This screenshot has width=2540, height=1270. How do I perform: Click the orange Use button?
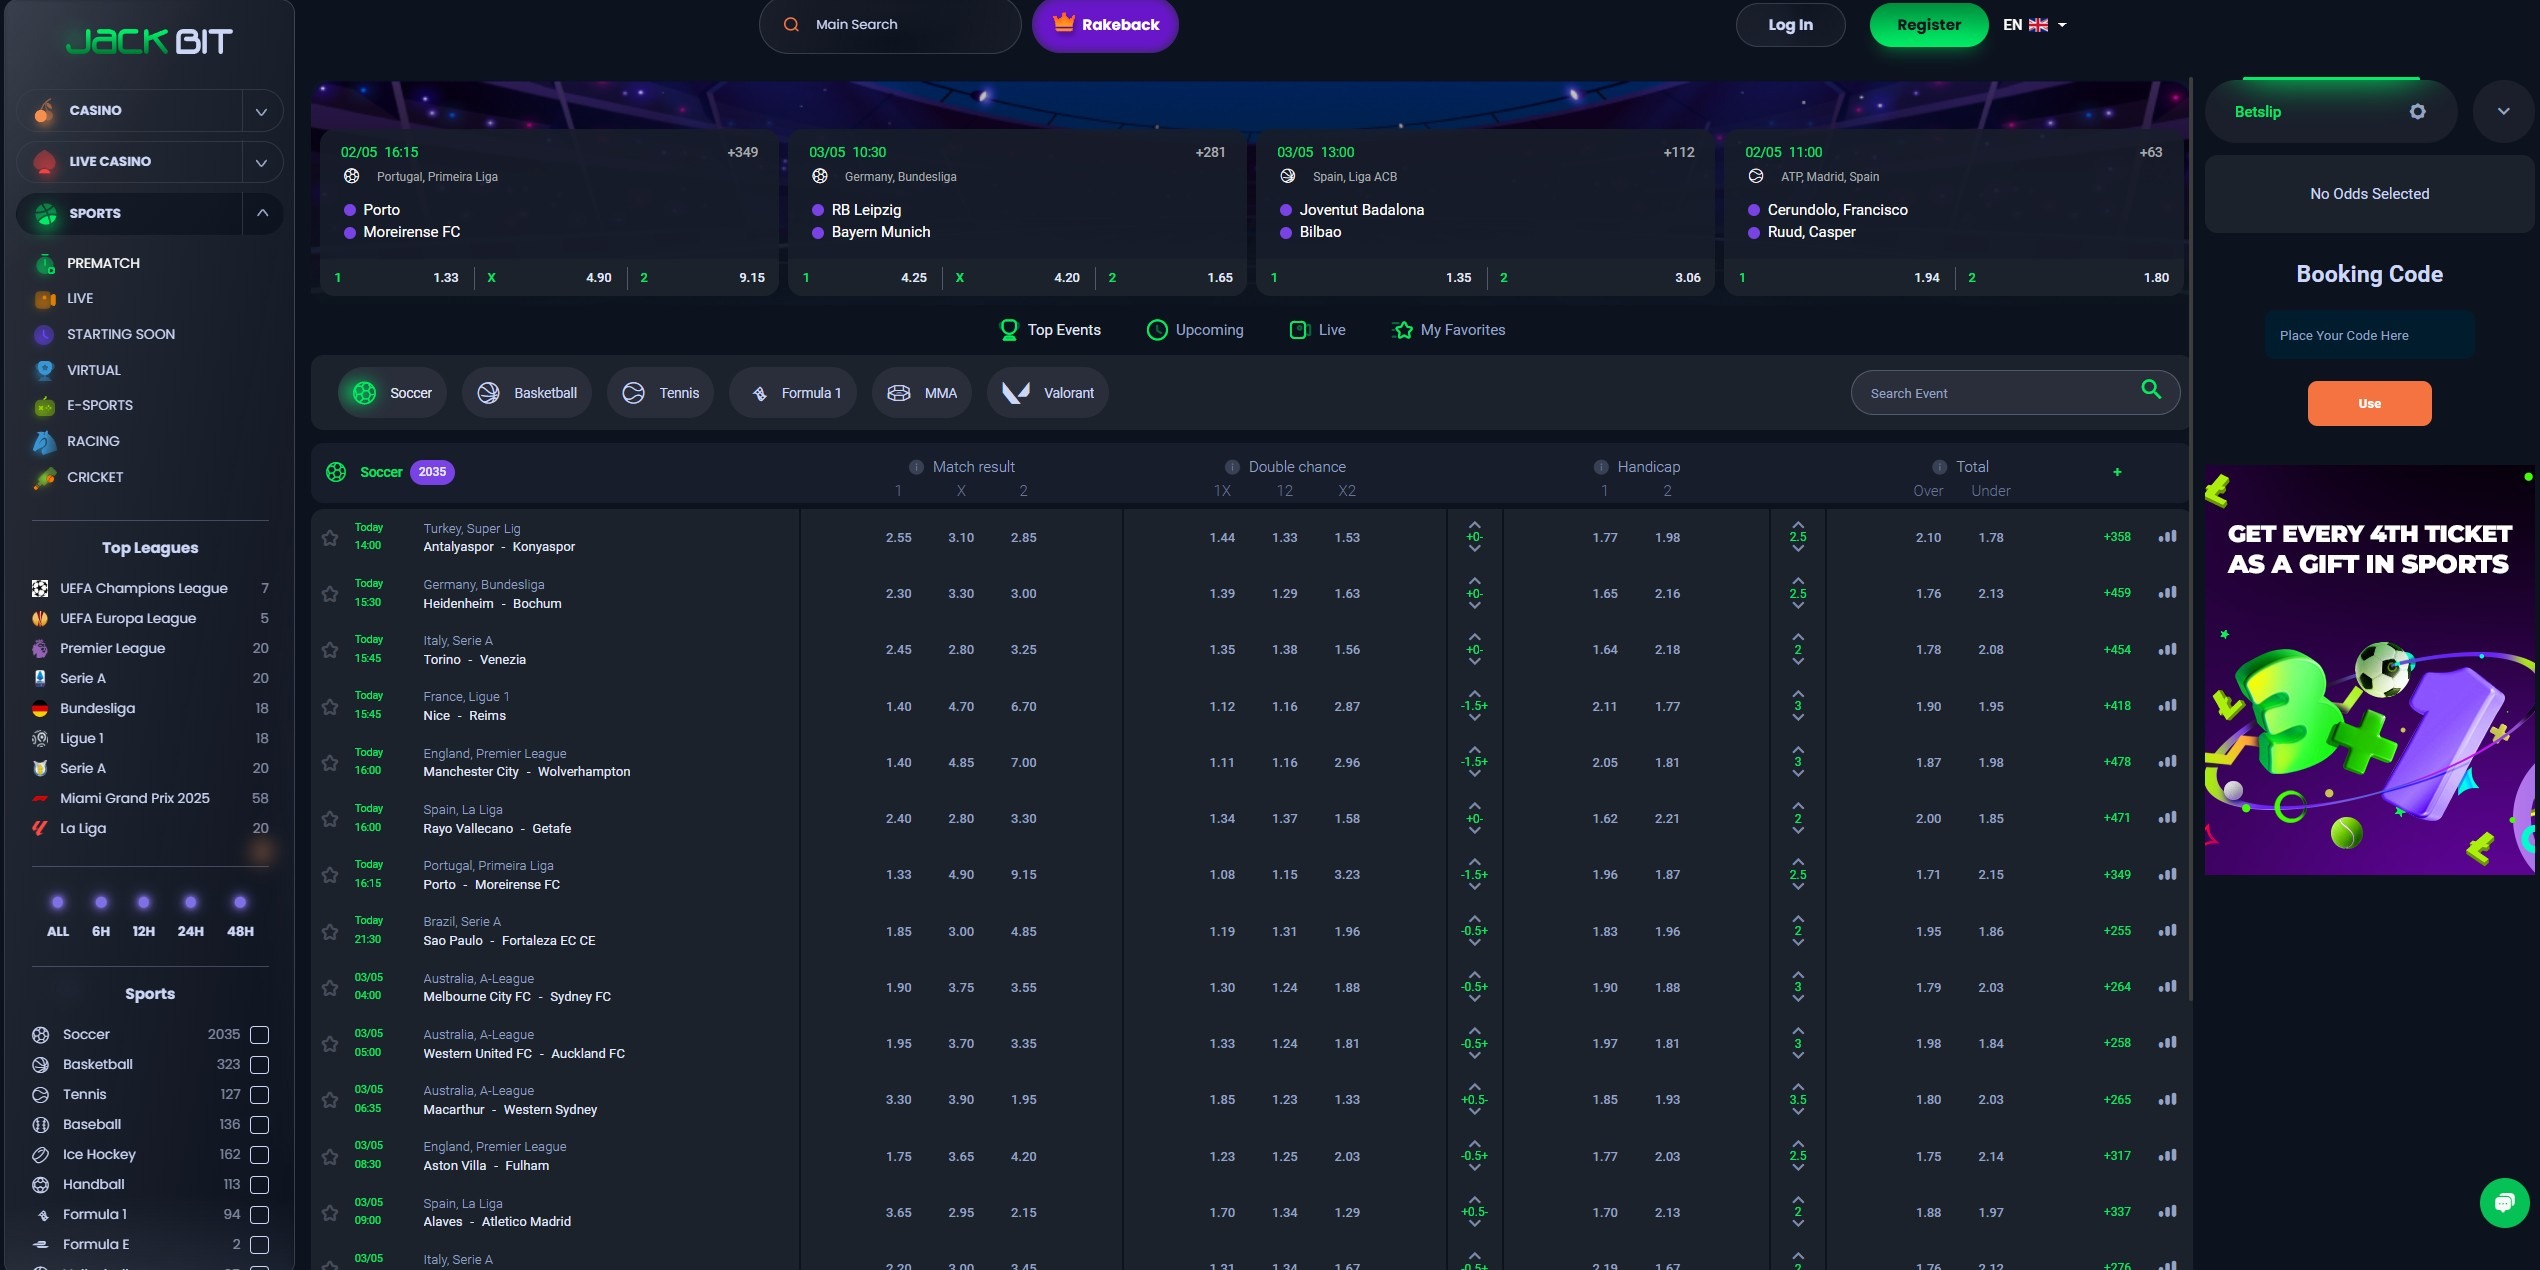click(x=2369, y=403)
